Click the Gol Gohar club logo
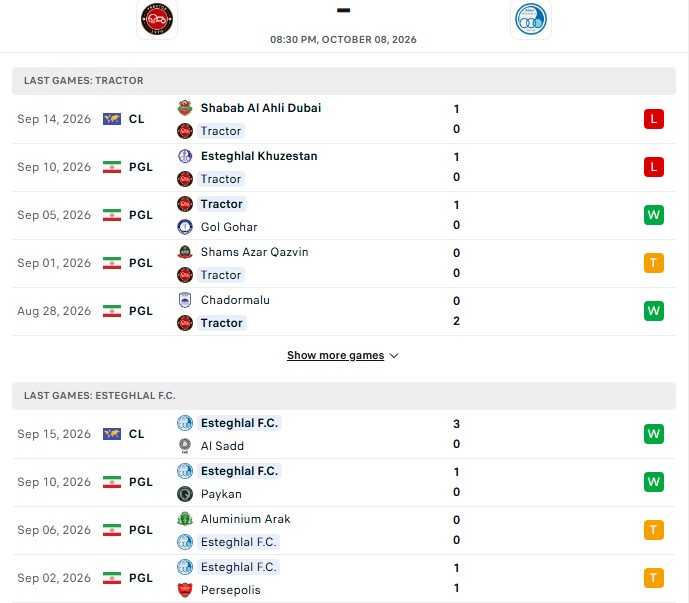This screenshot has width=689, height=603. click(185, 227)
